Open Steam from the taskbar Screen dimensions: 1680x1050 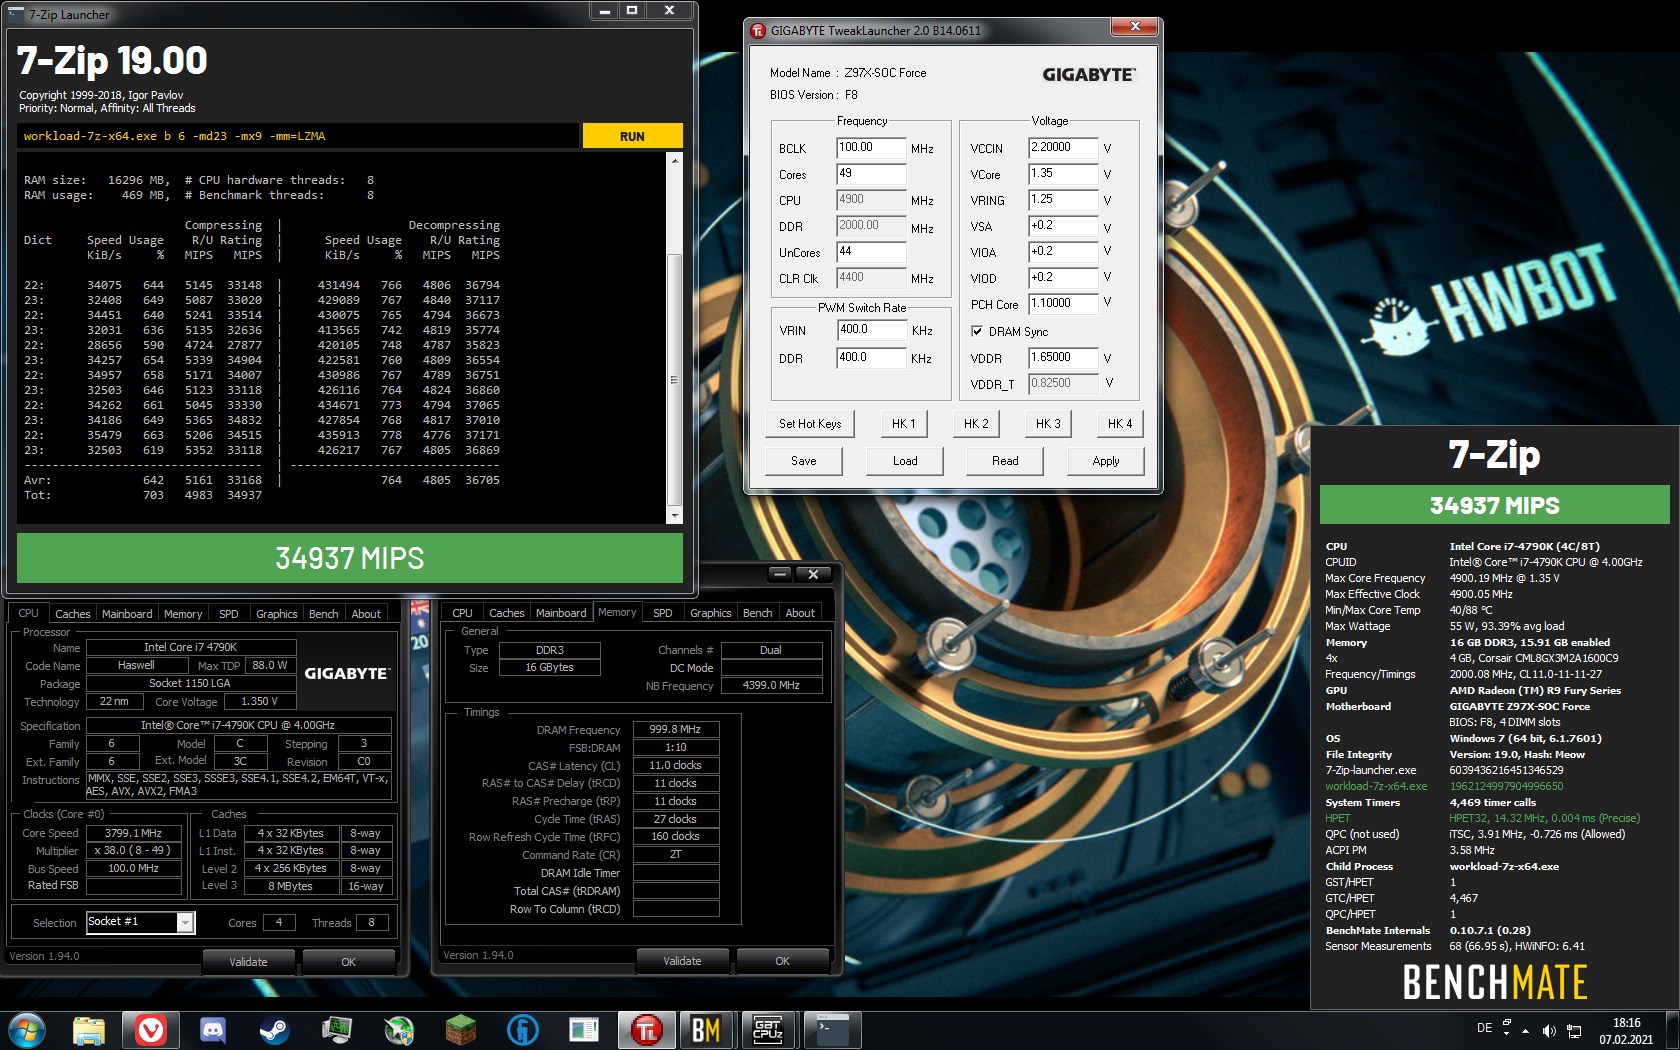pyautogui.click(x=274, y=1030)
